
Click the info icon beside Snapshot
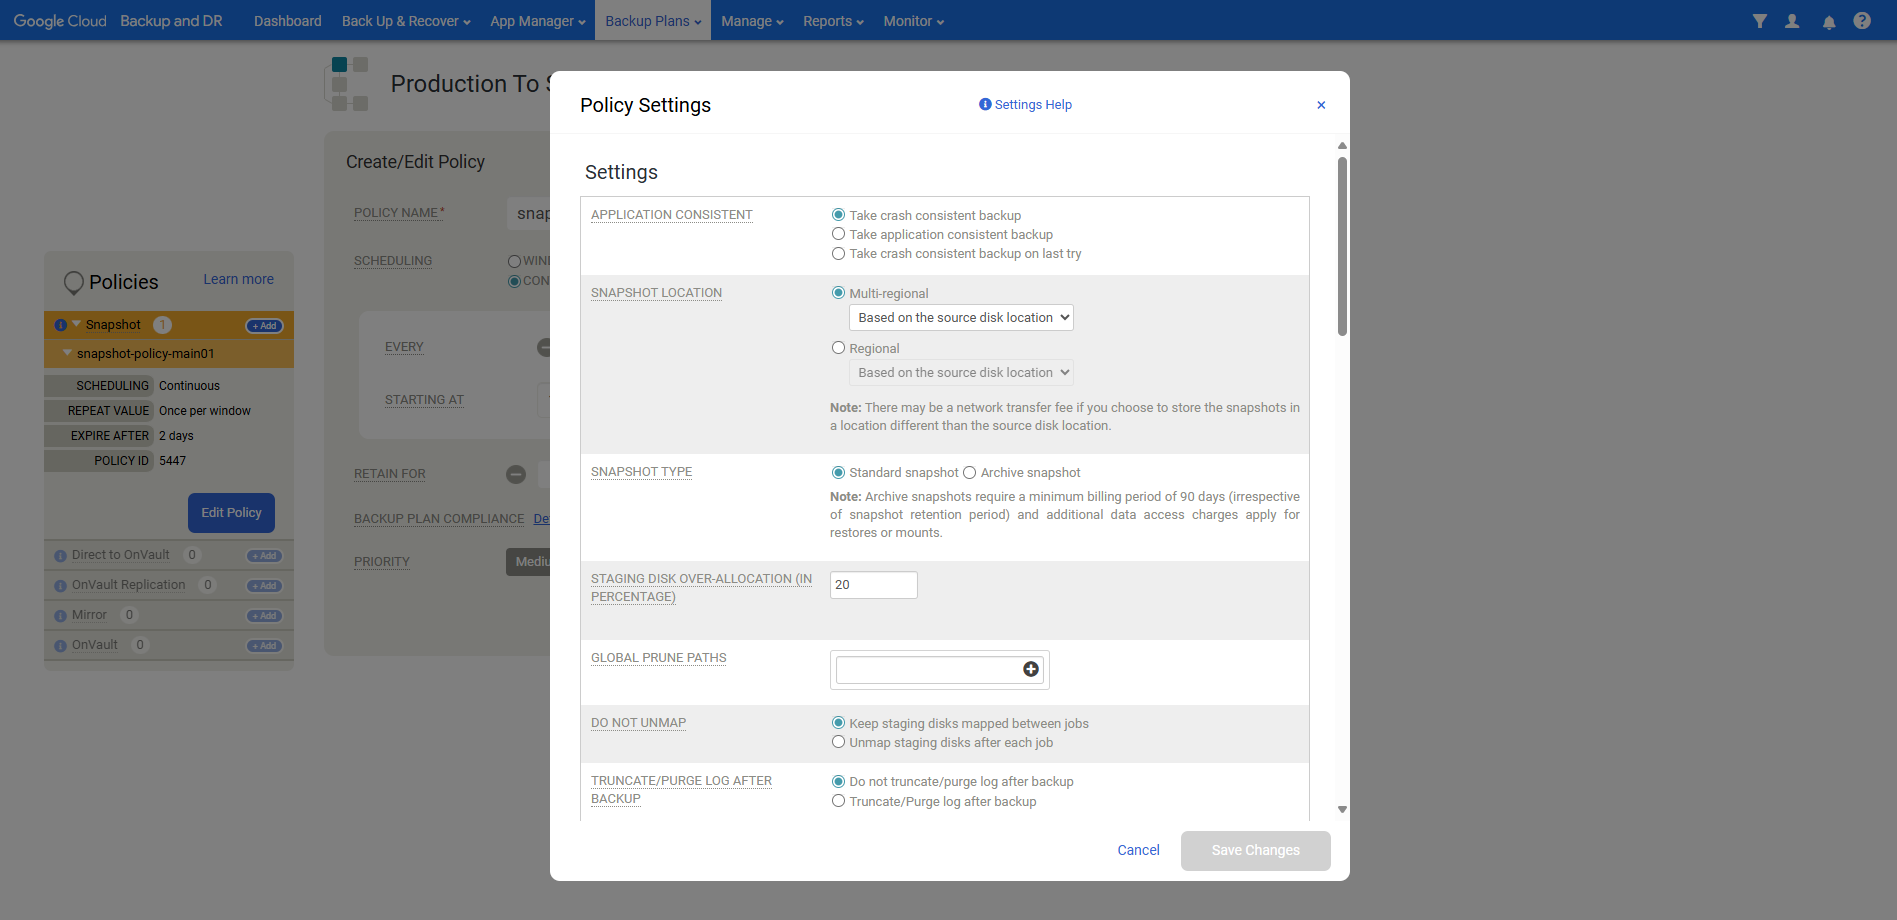[x=61, y=325]
